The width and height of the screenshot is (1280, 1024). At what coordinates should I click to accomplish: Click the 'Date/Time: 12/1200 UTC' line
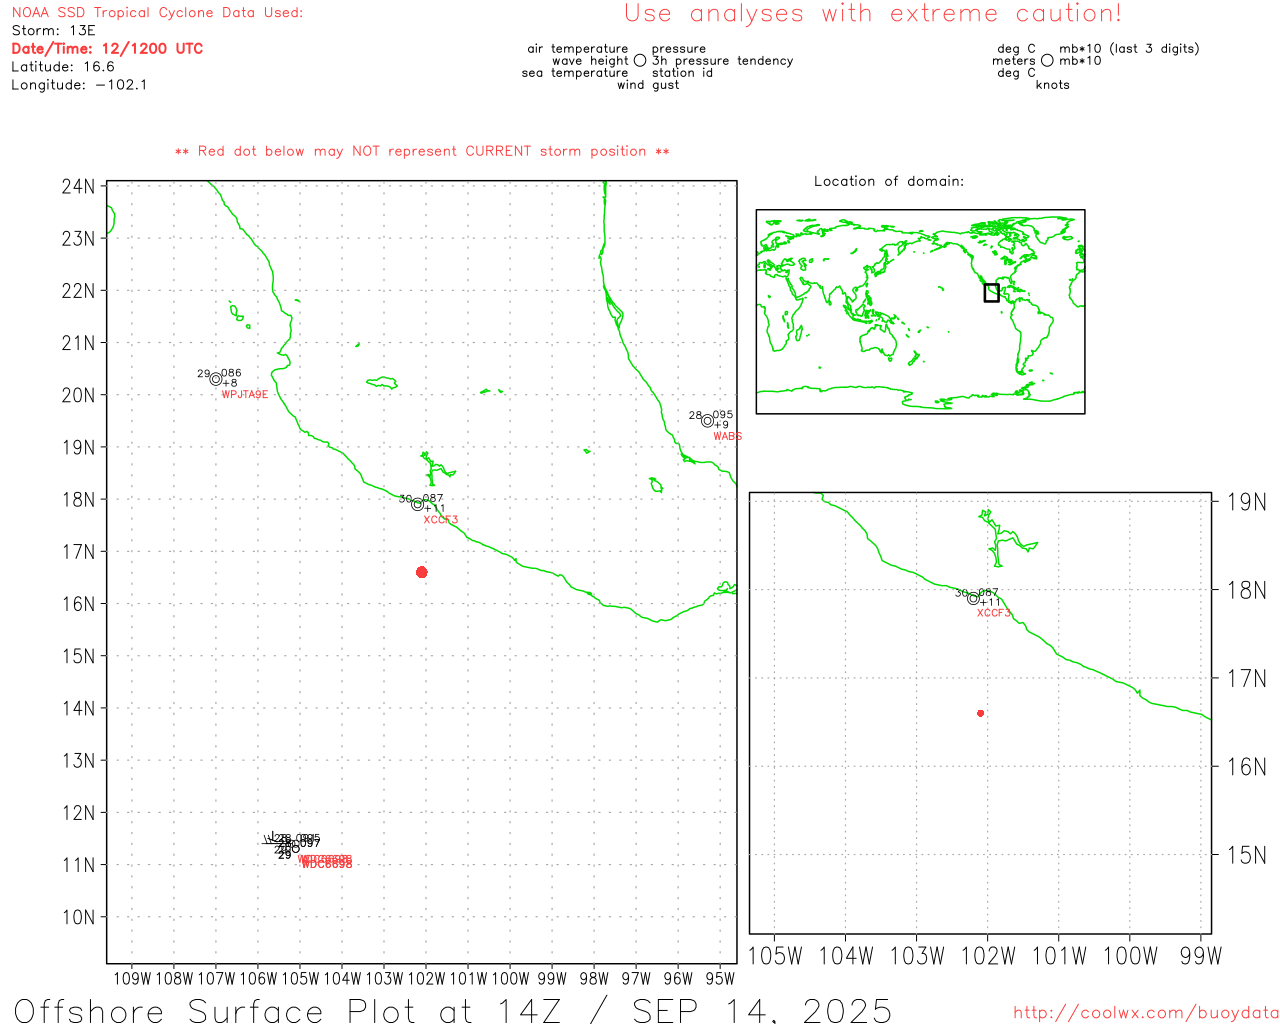pyautogui.click(x=107, y=49)
